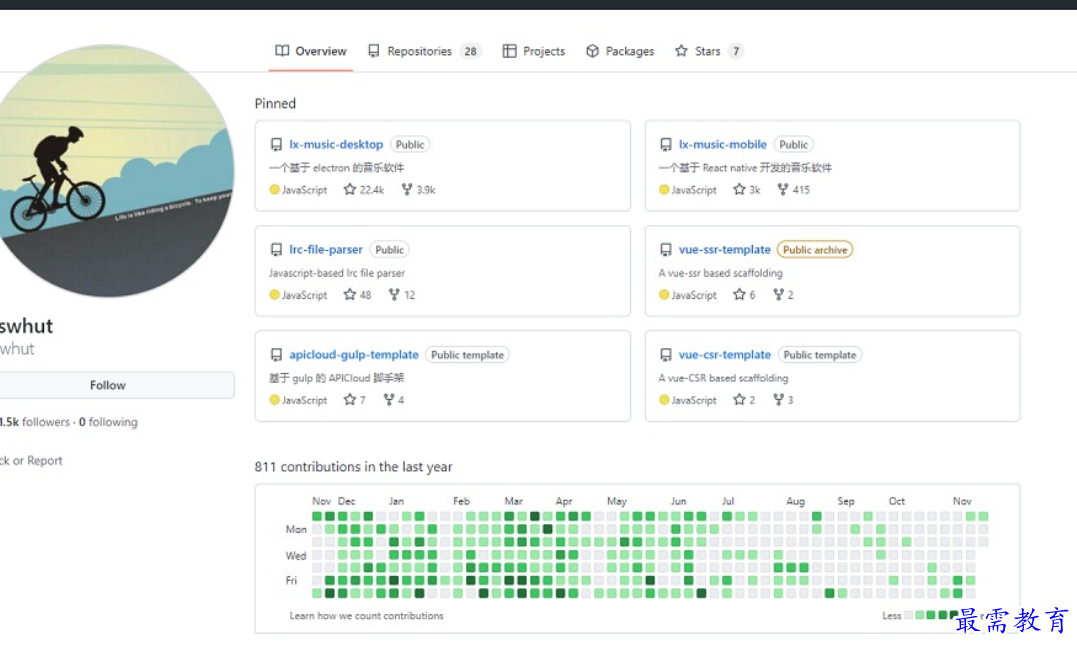Click the repo icon beside lrc-file-parser
Viewport: 1077px width, 652px height.
[x=276, y=249]
